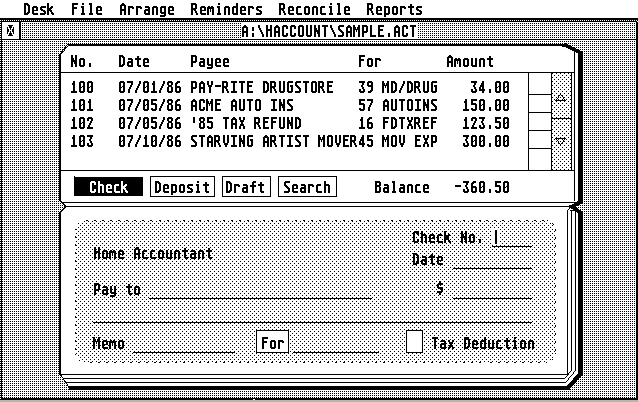Click the dollar amount field
Screen dimensions: 638x402
pos(492,290)
